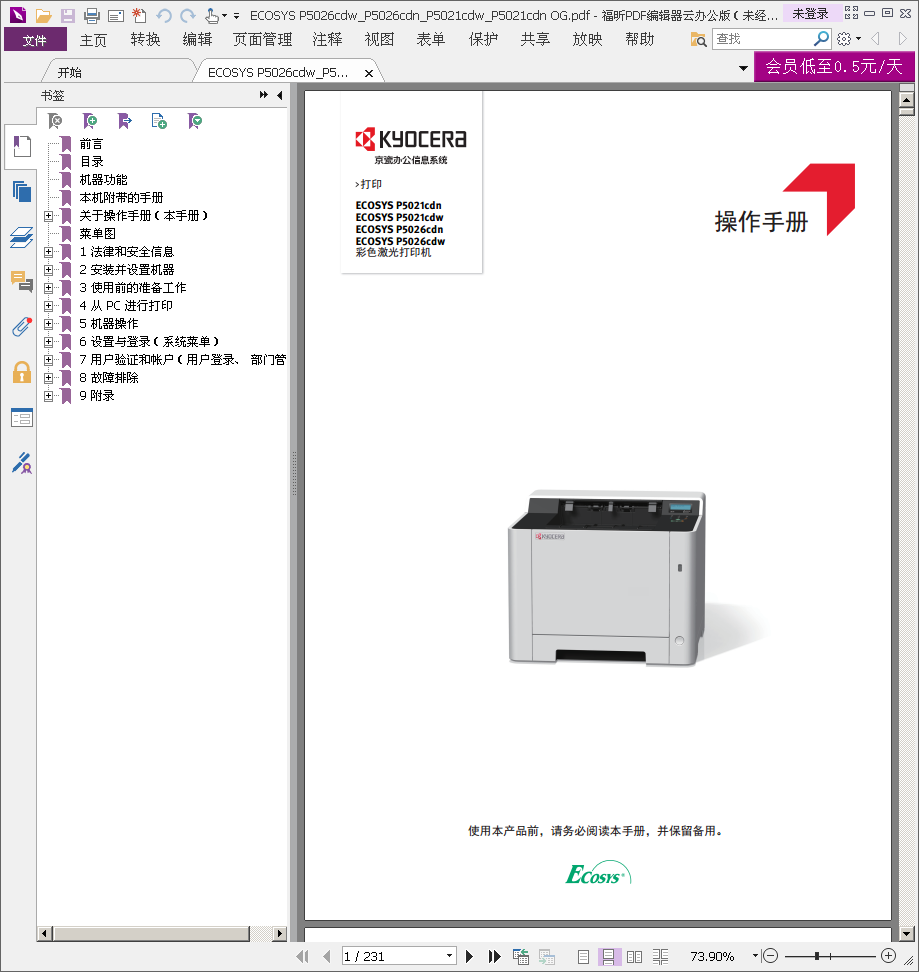Click the settings gear icon near search
Image resolution: width=919 pixels, height=972 pixels.
(x=844, y=39)
